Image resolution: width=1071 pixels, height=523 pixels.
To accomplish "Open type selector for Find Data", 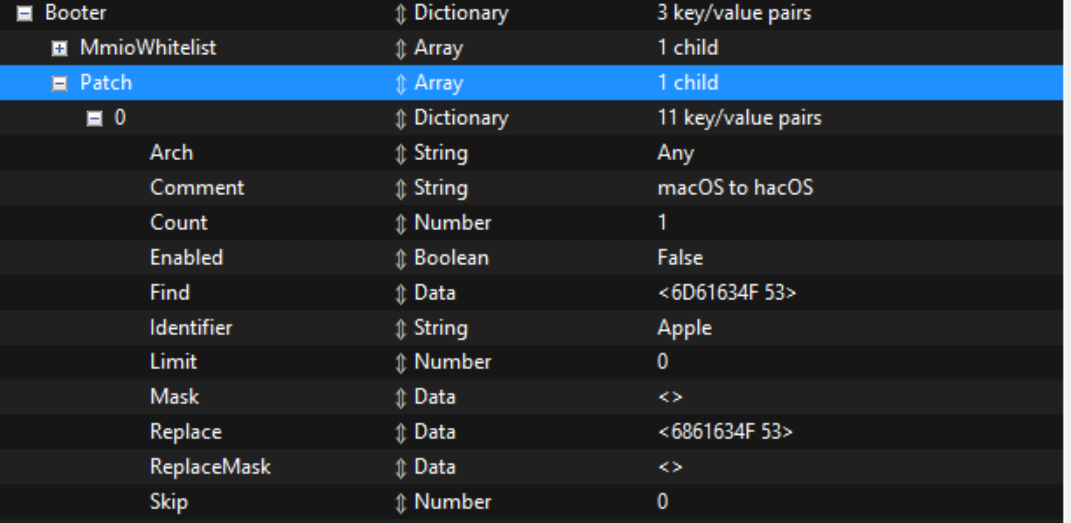I will 400,293.
